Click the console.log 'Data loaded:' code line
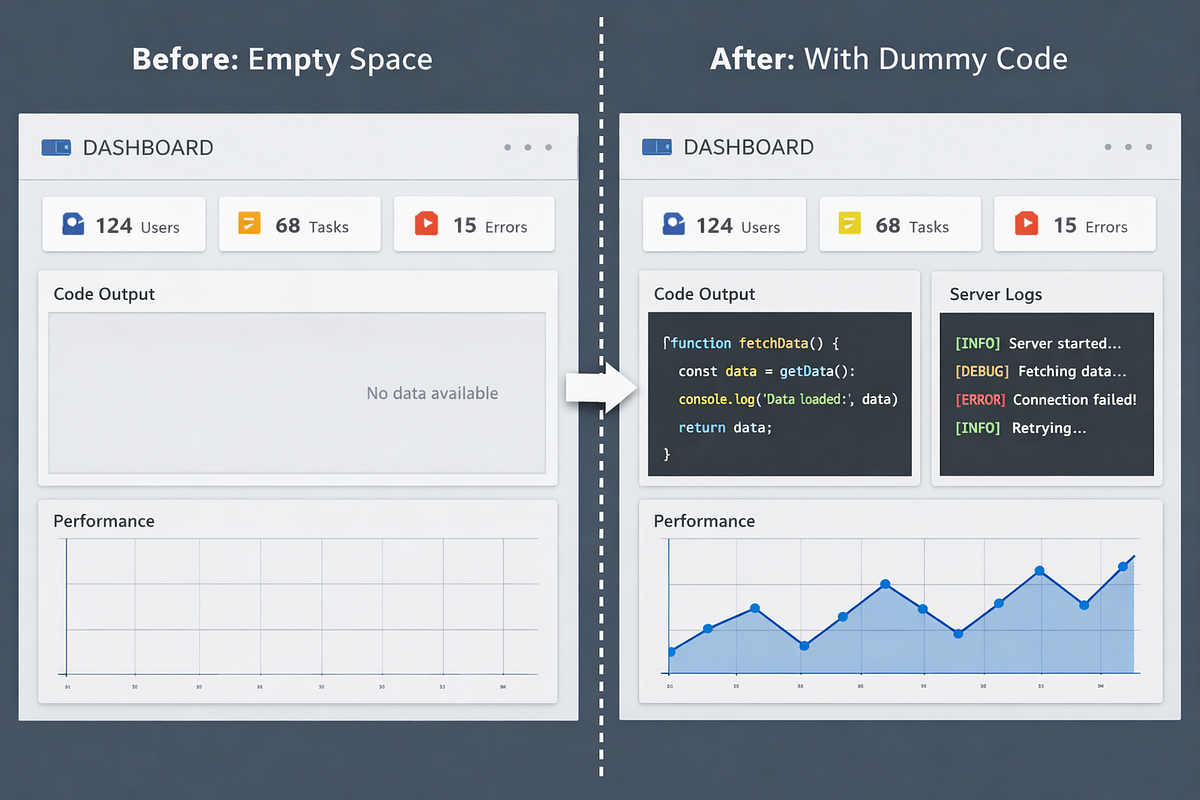Screen dimensions: 1200x800 (788, 399)
